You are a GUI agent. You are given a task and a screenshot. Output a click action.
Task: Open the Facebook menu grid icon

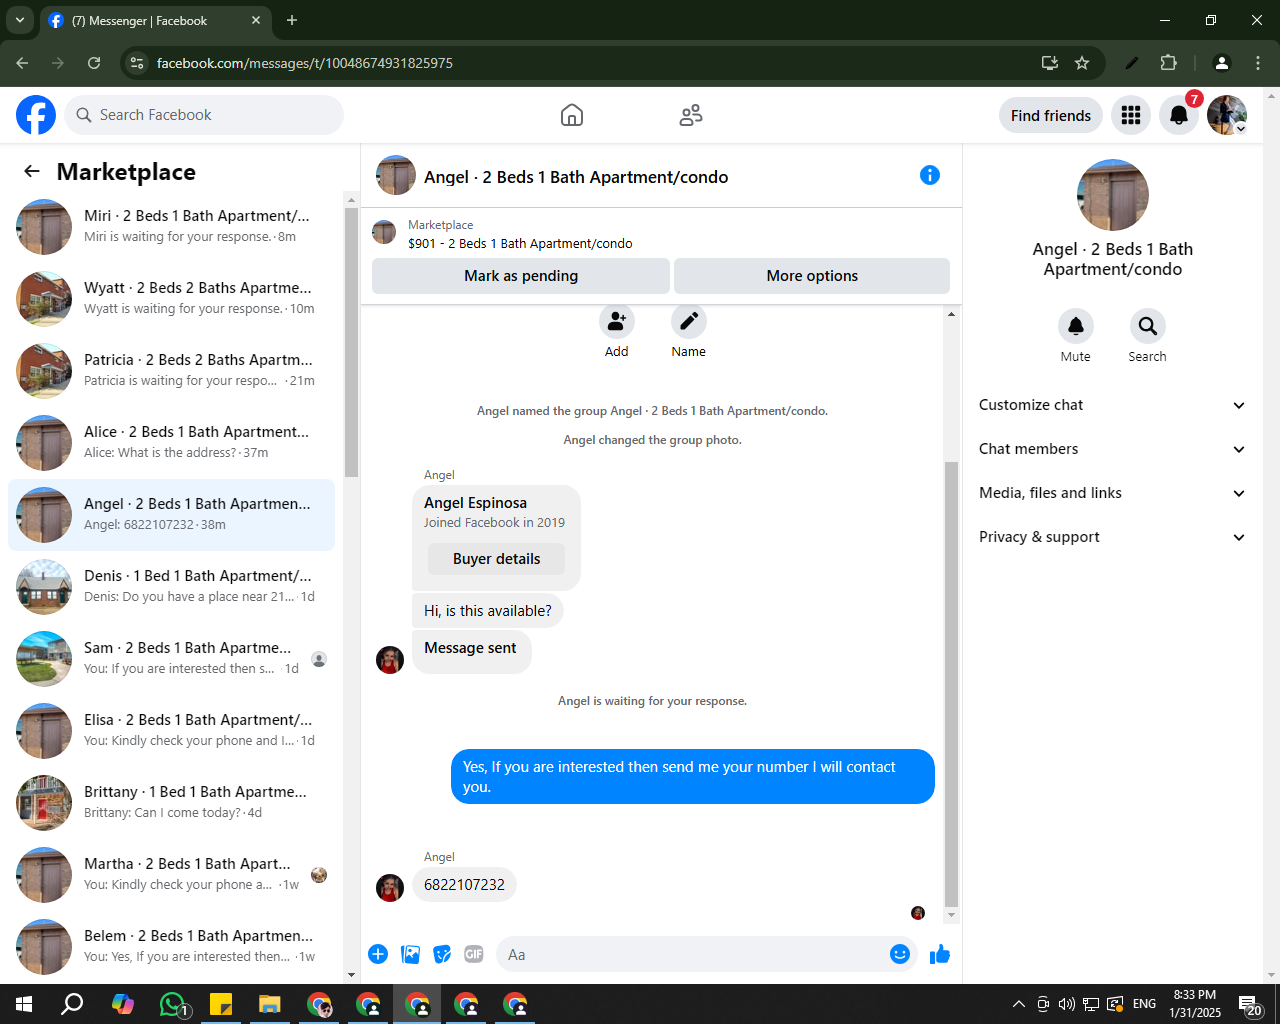[x=1131, y=115]
